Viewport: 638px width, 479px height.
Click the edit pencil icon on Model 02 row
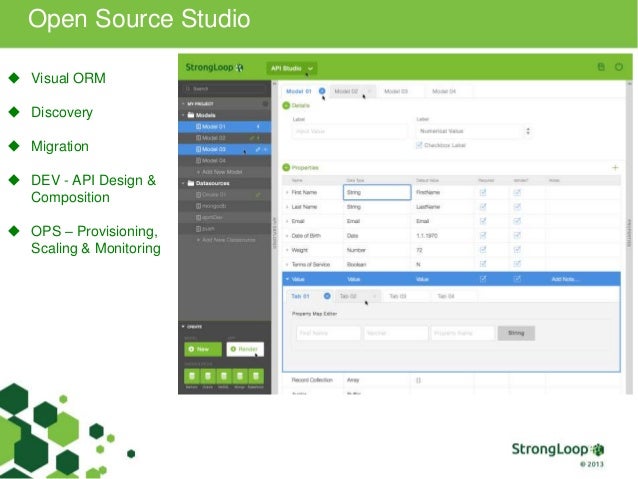[251, 138]
